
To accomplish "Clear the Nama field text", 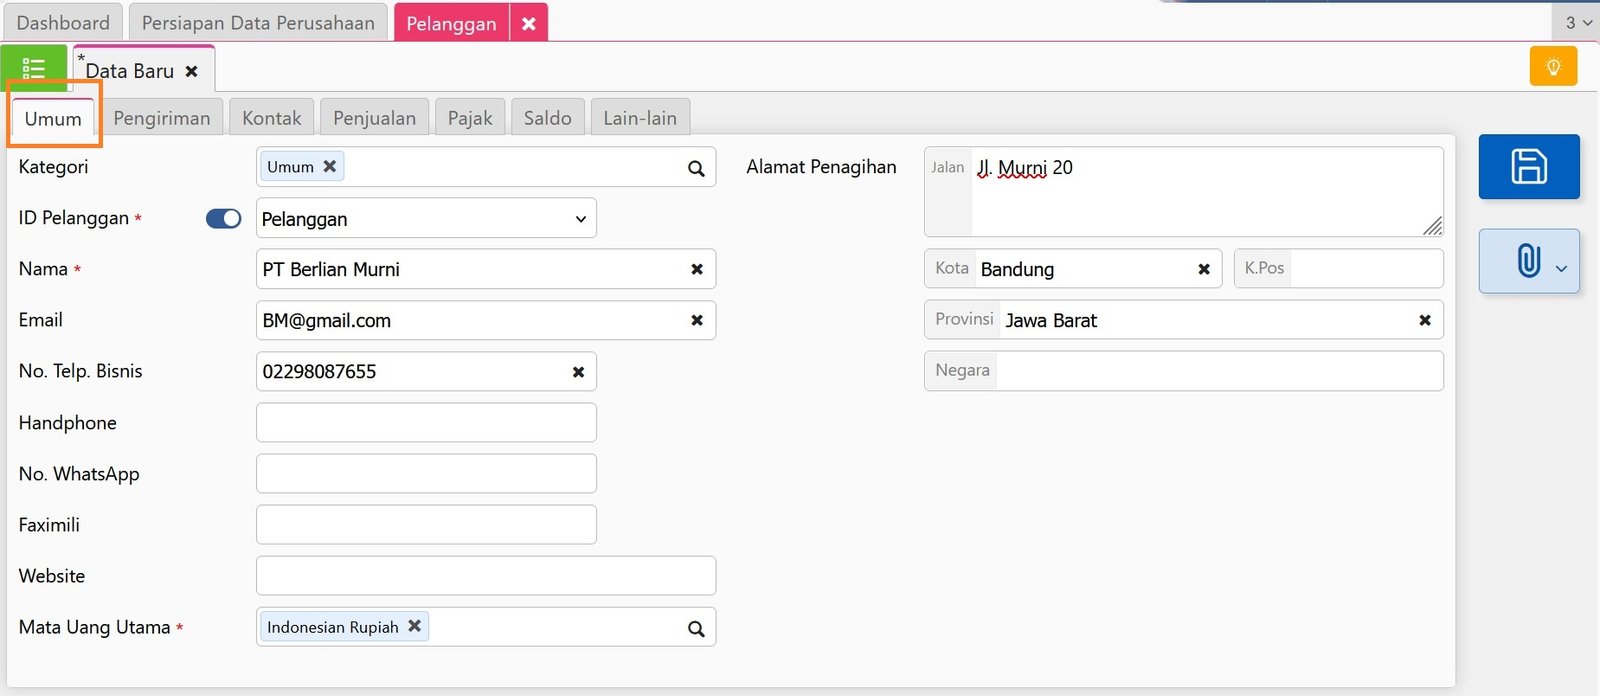I will 697,269.
